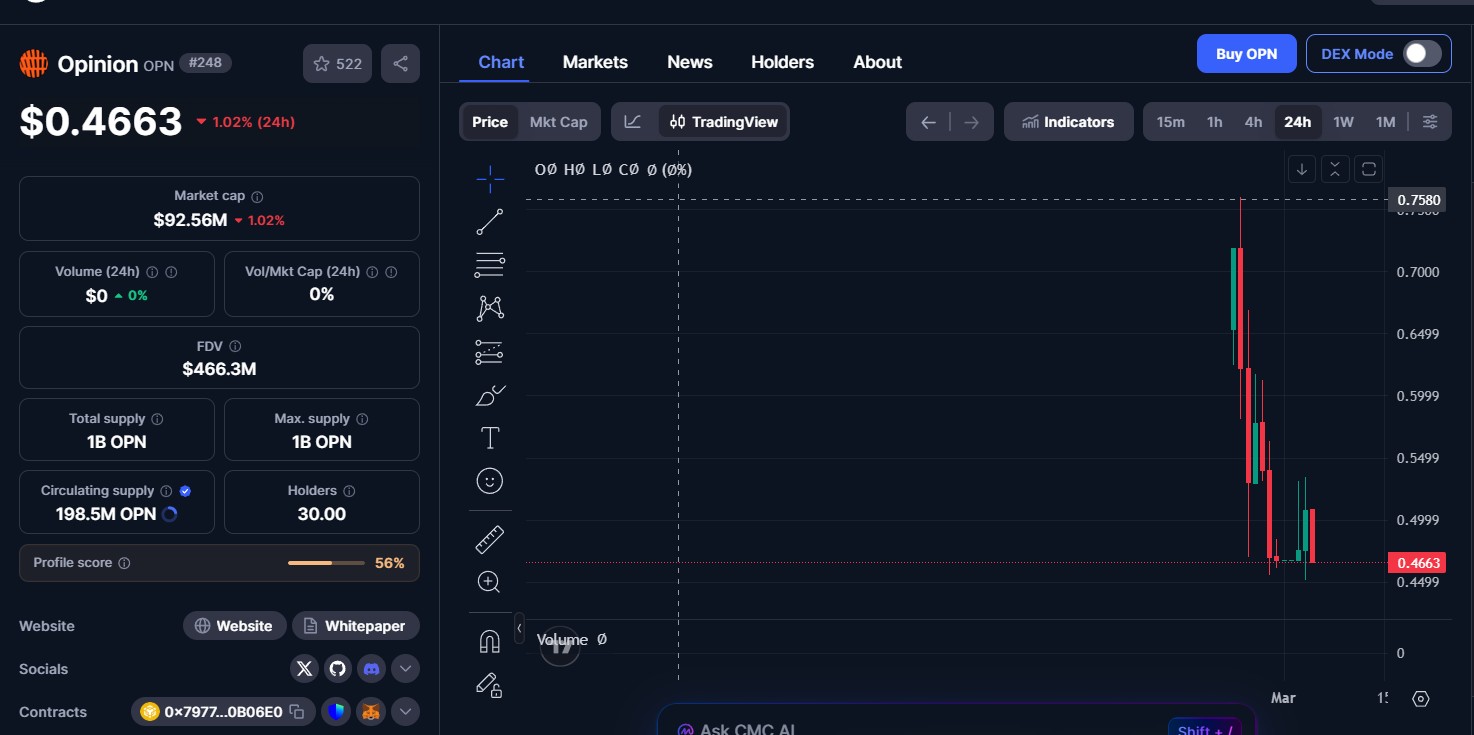Expand the Contracts chevron dropdown

(x=405, y=711)
